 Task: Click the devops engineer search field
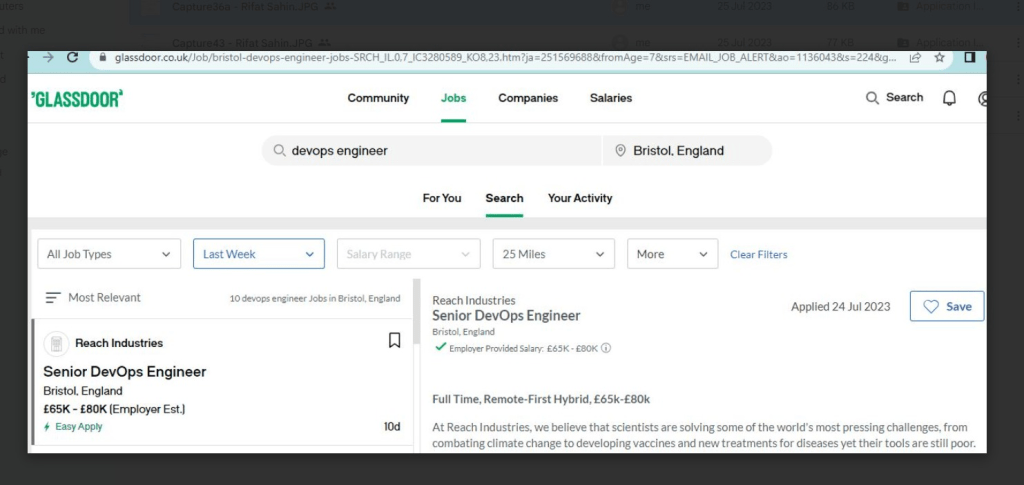[x=432, y=151]
